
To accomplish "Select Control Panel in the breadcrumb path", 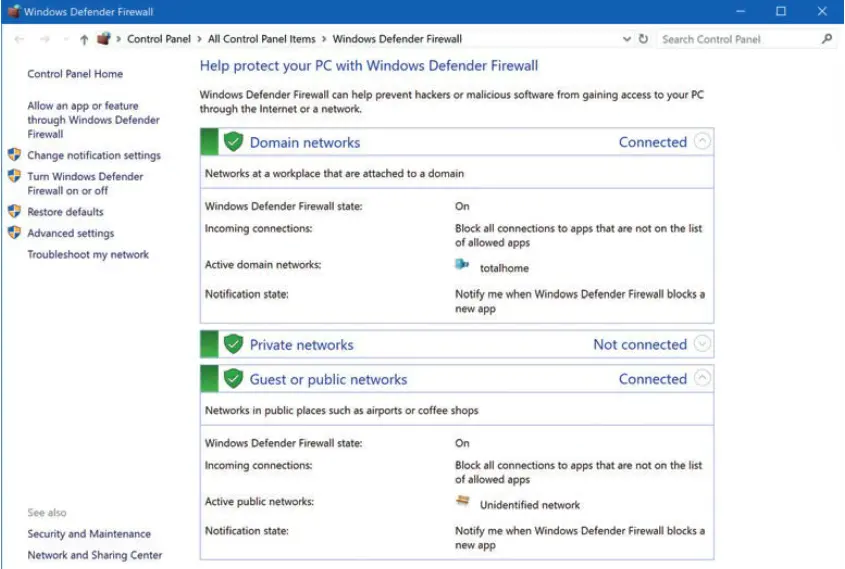I will pyautogui.click(x=159, y=39).
